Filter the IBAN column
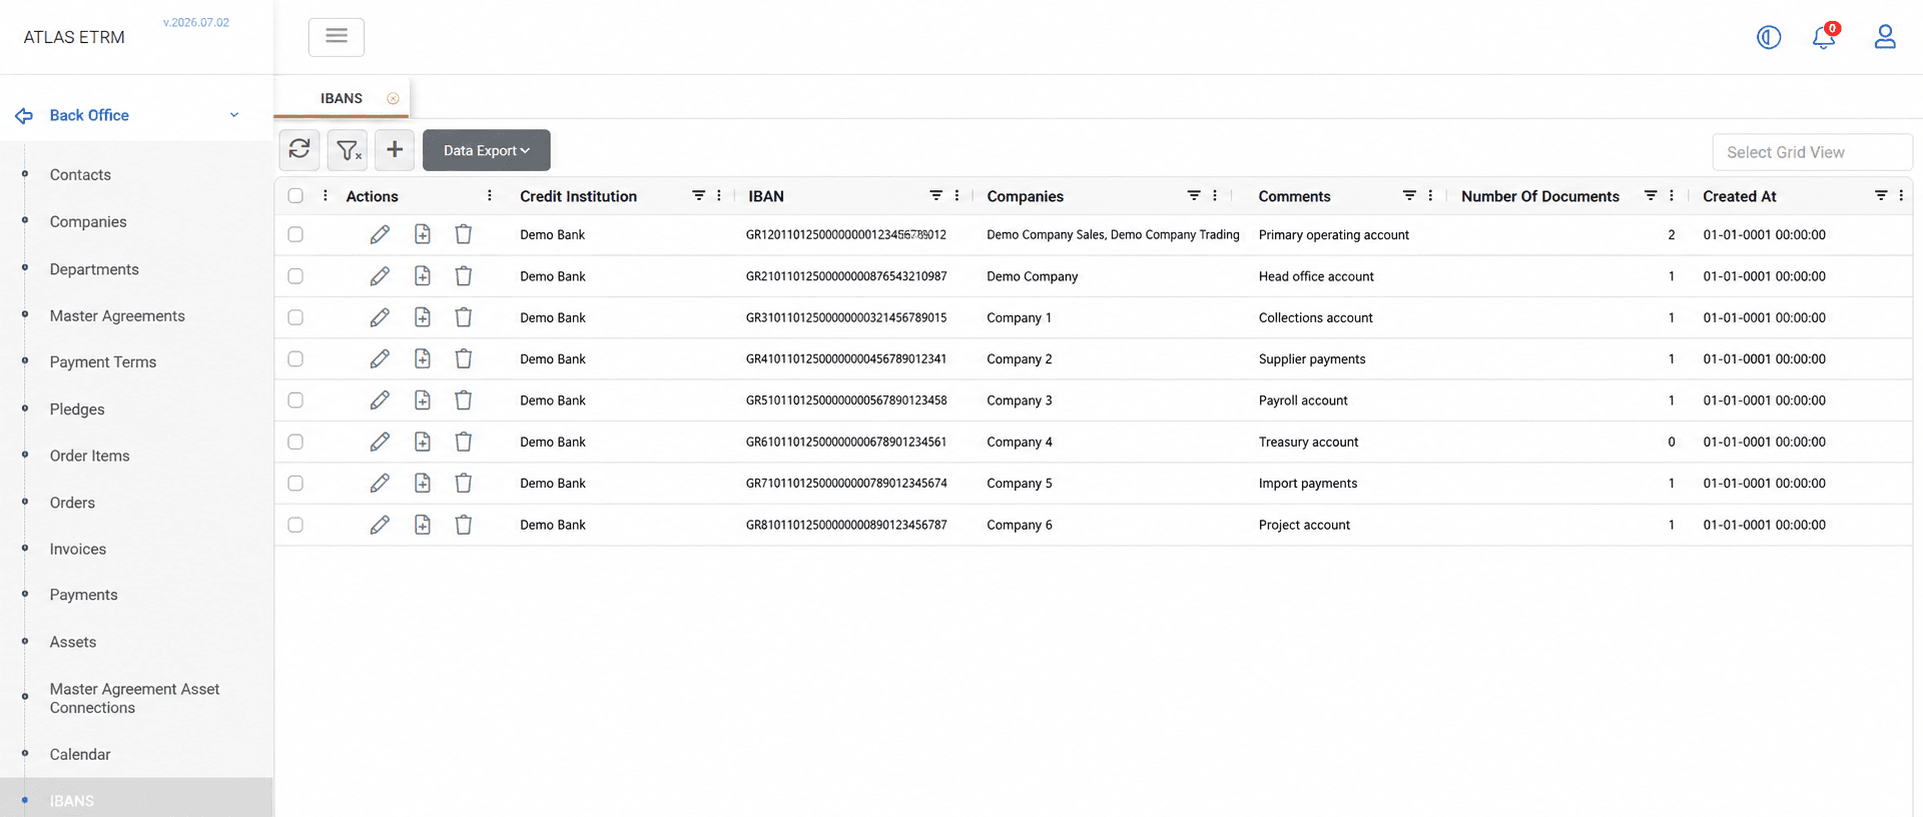This screenshot has width=1923, height=817. pyautogui.click(x=936, y=196)
